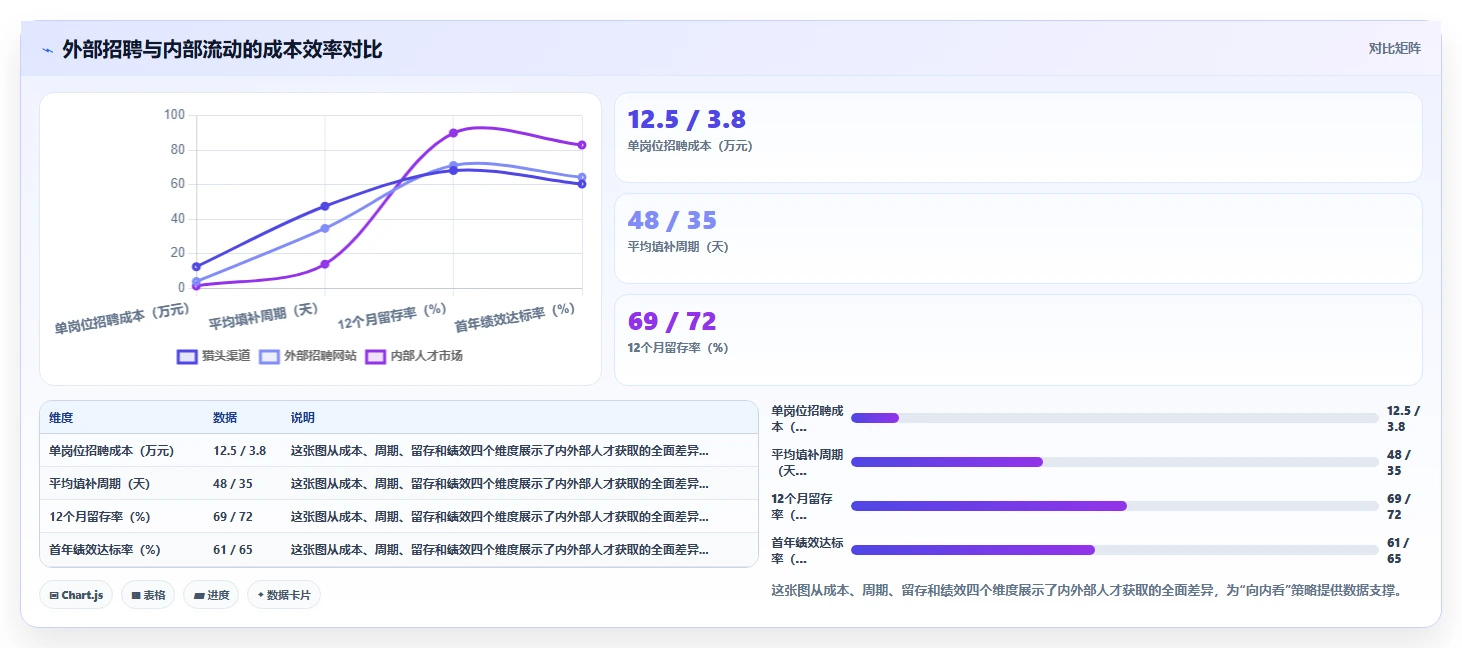Click the 61 / 65 value beside the progress bar
1462x648 pixels.
pos(1399,550)
